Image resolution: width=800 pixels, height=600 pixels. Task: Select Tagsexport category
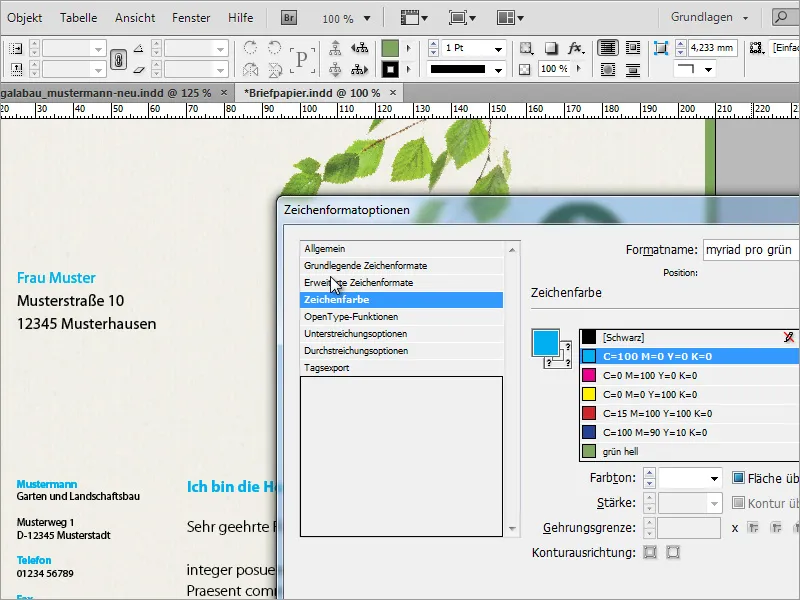pos(402,368)
